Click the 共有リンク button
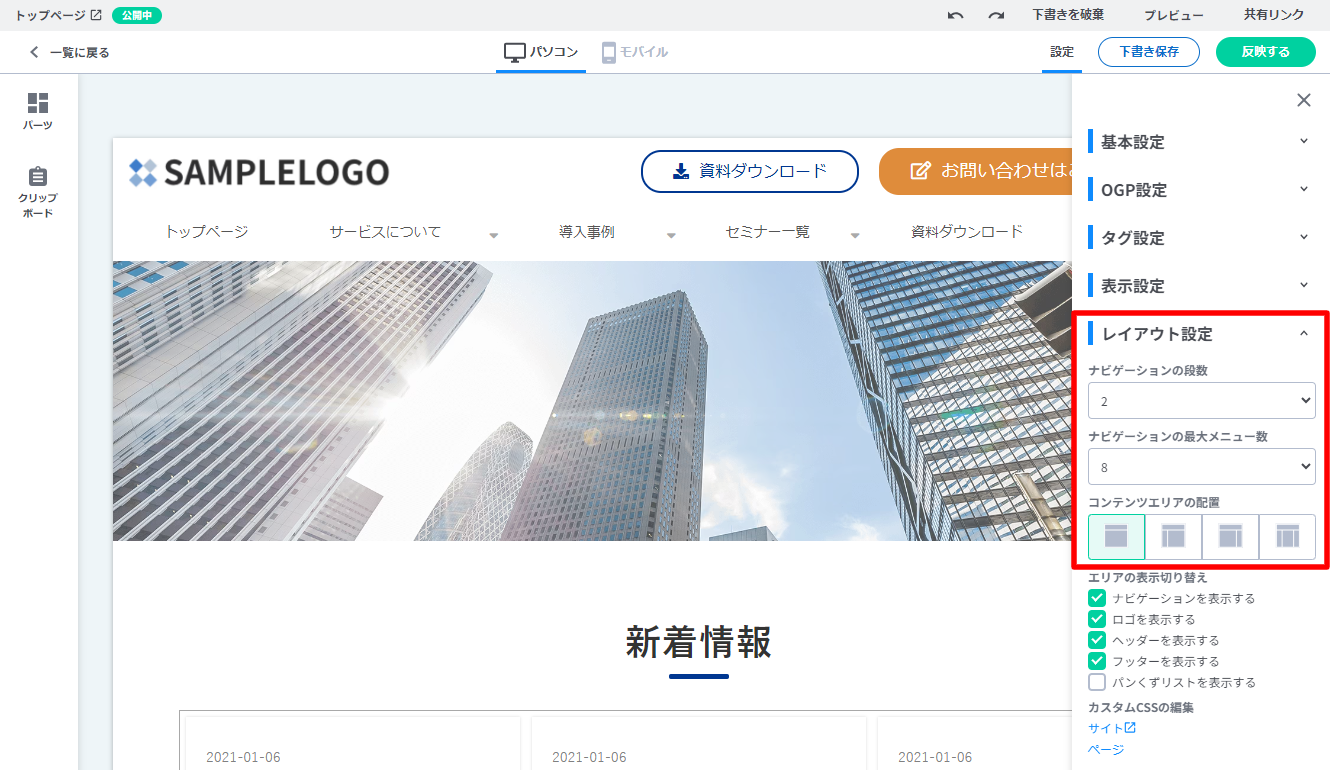Viewport: 1330px width, 770px height. pyautogui.click(x=1274, y=15)
